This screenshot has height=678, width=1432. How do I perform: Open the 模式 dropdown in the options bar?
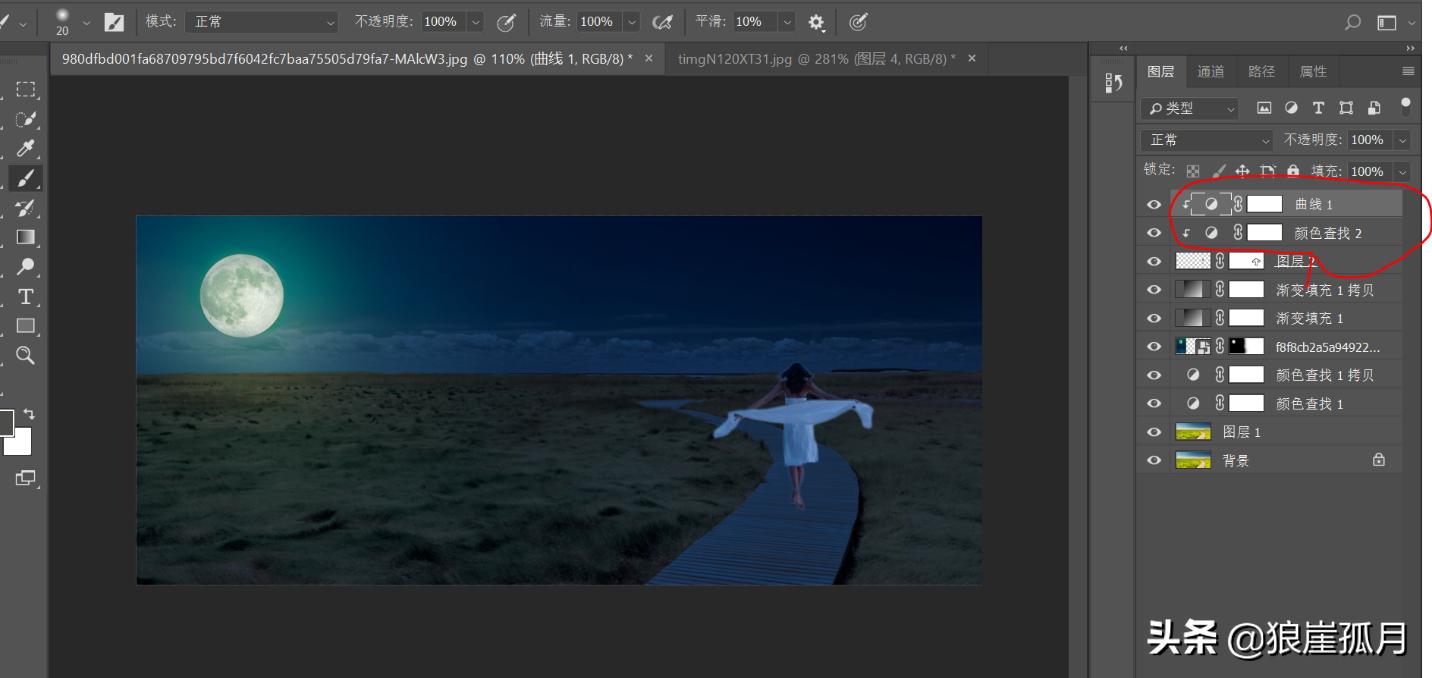[262, 20]
